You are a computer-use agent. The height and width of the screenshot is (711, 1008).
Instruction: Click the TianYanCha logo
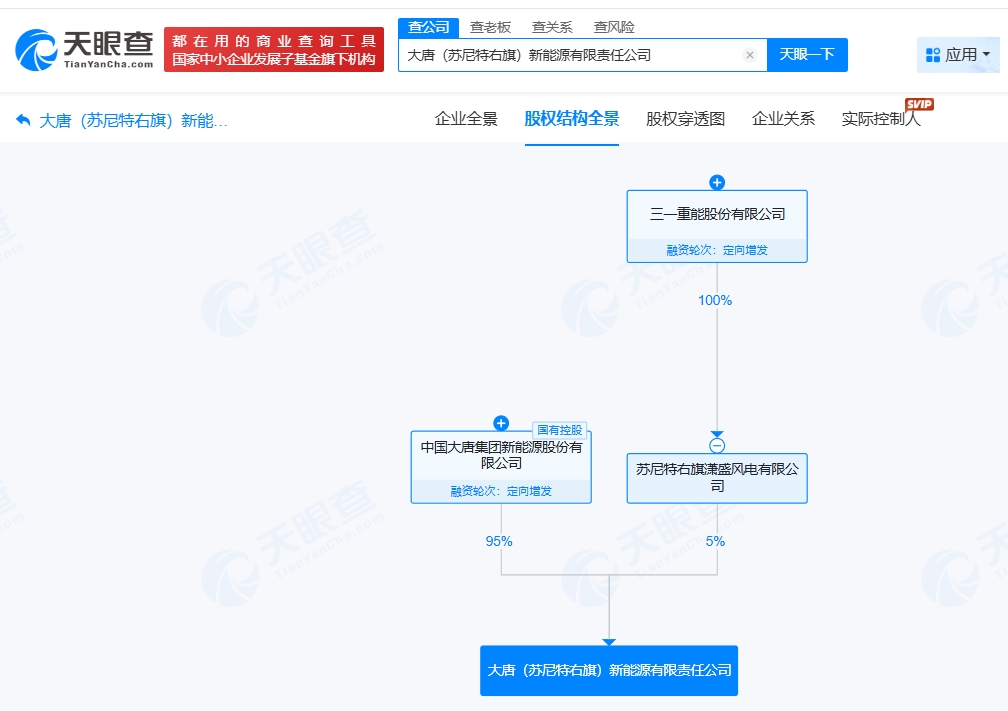[85, 50]
